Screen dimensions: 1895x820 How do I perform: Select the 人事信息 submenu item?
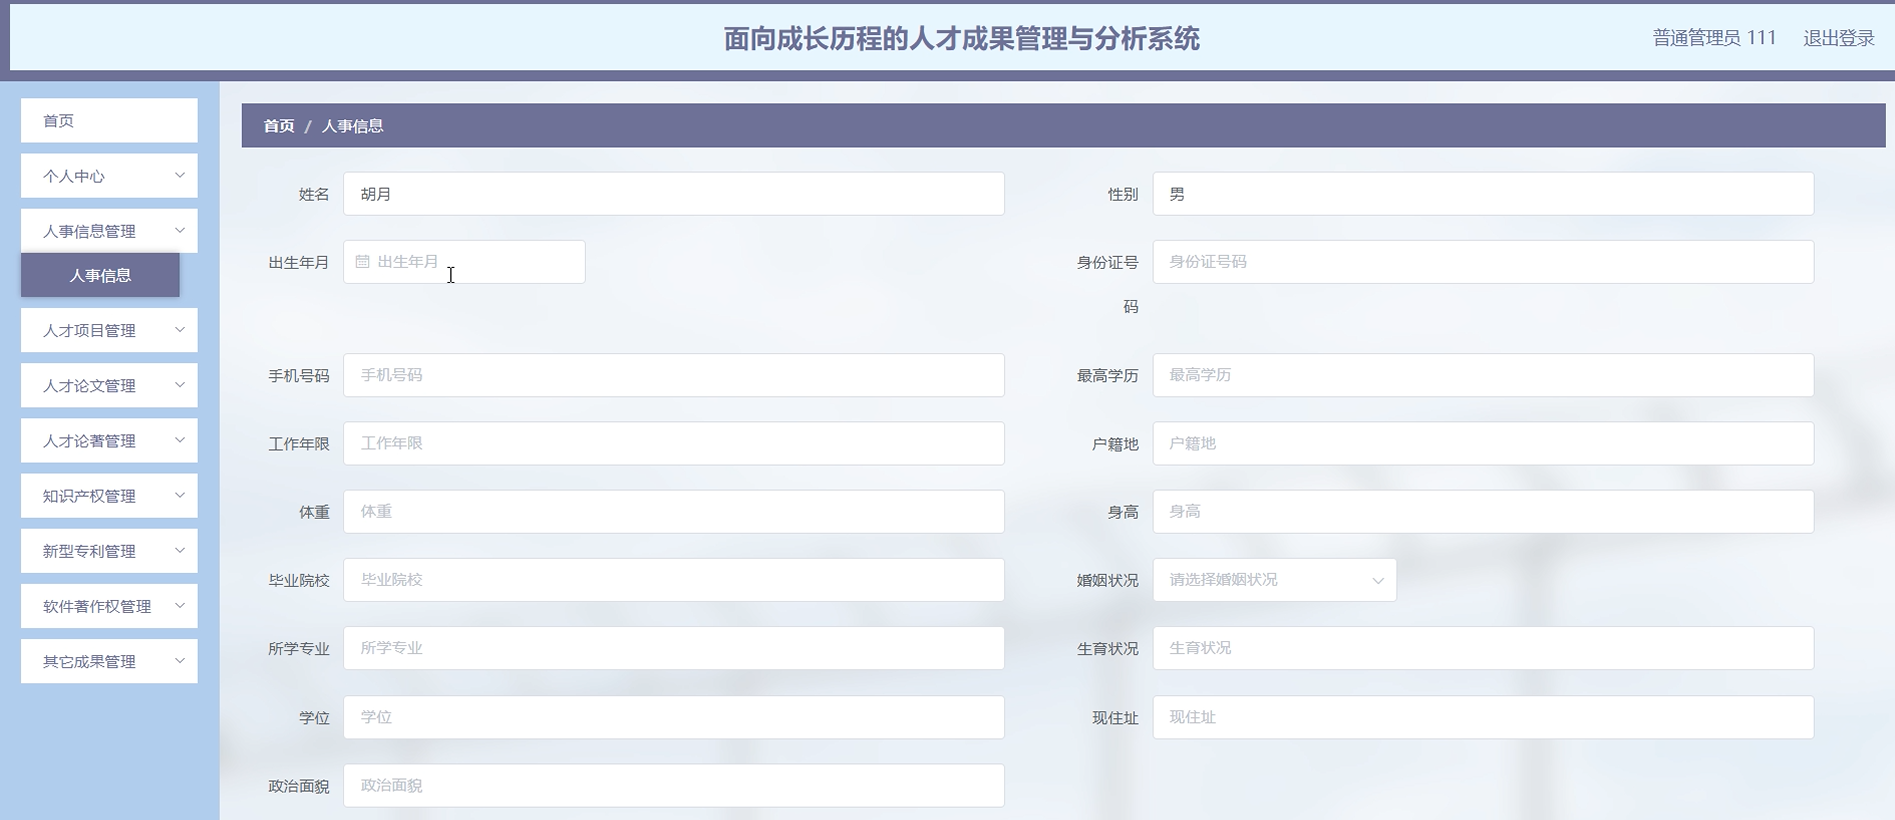(100, 275)
